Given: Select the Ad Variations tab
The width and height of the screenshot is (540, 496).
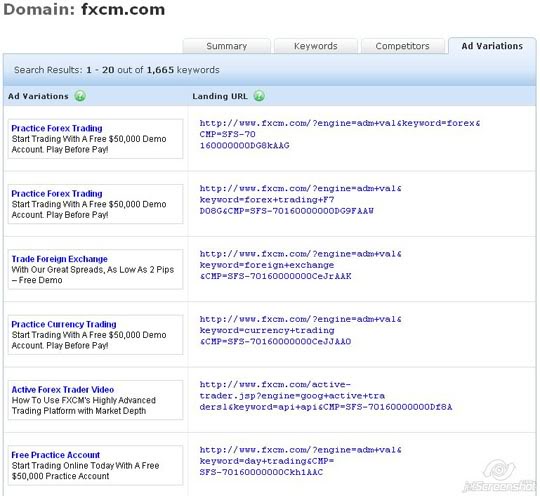Looking at the screenshot, I should [492, 46].
